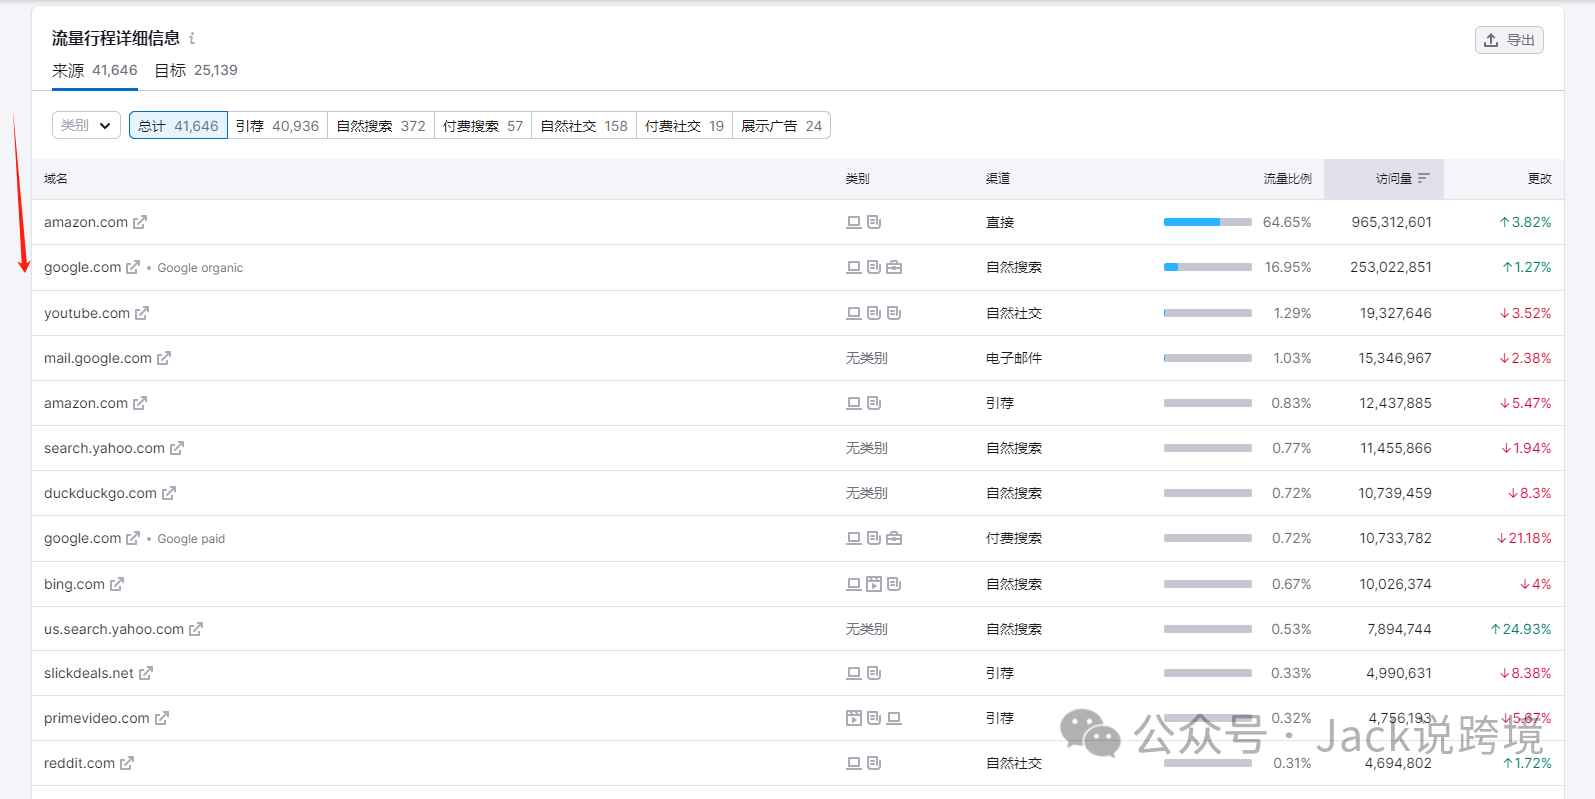This screenshot has height=799, width=1595.
Task: Open reddit.com external link icon
Action: tap(127, 763)
